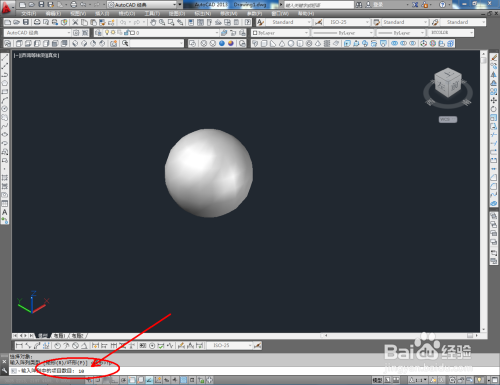This screenshot has height=385, width=500.
Task: Click the Sphere modeling tool icon
Action: (x=291, y=44)
